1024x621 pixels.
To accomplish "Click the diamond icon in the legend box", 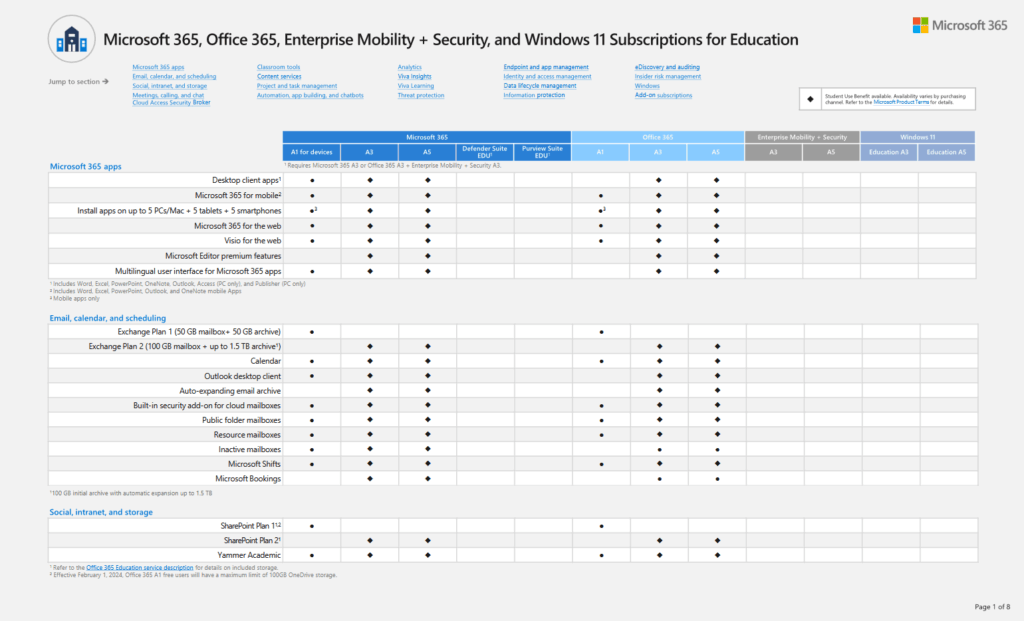I will coord(810,99).
